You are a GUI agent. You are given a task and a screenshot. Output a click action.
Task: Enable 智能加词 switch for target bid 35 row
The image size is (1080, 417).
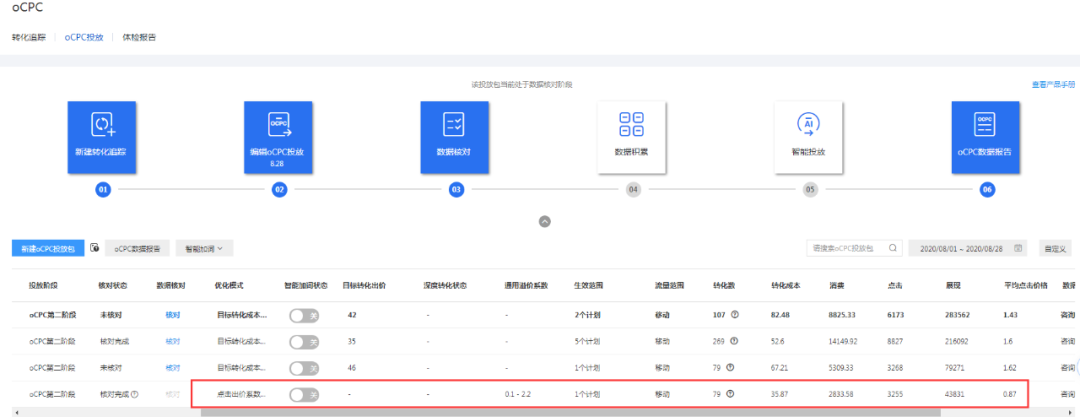[303, 341]
